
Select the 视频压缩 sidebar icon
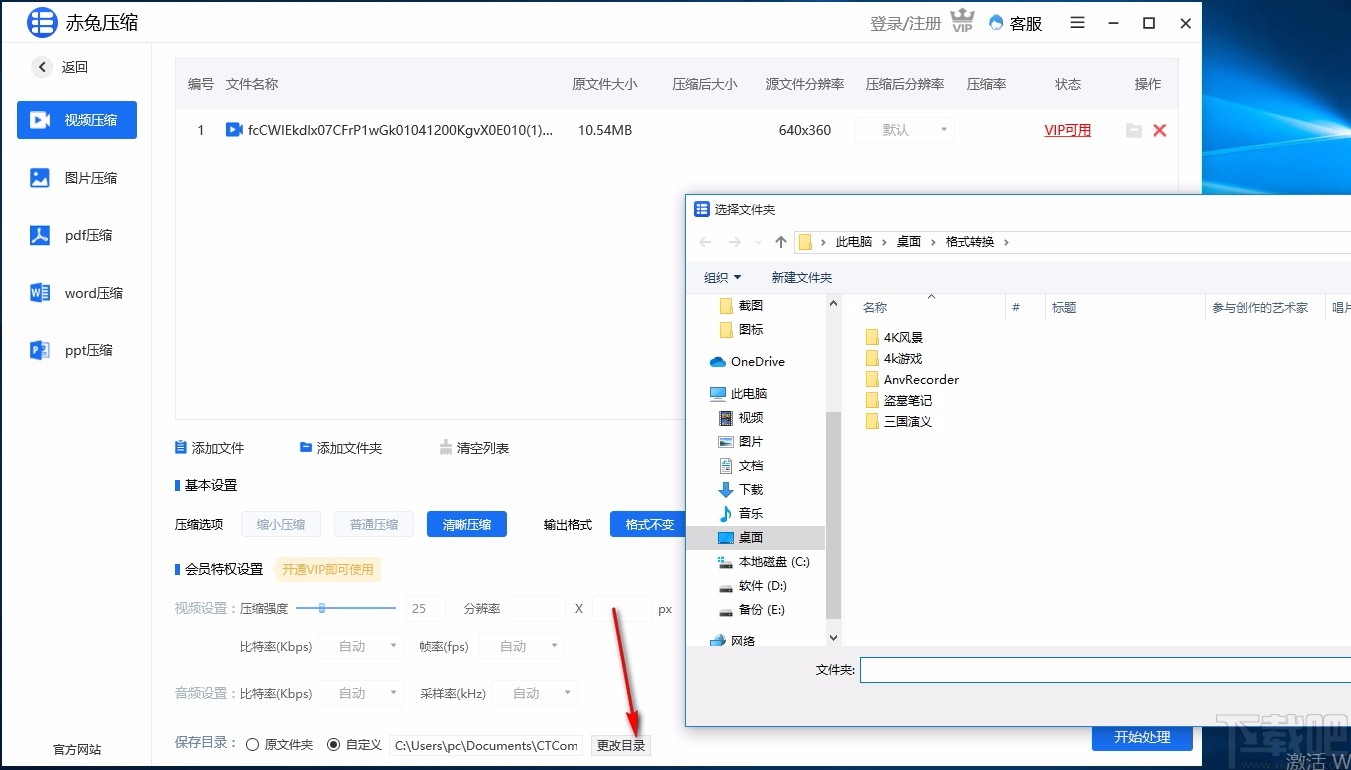[x=76, y=120]
